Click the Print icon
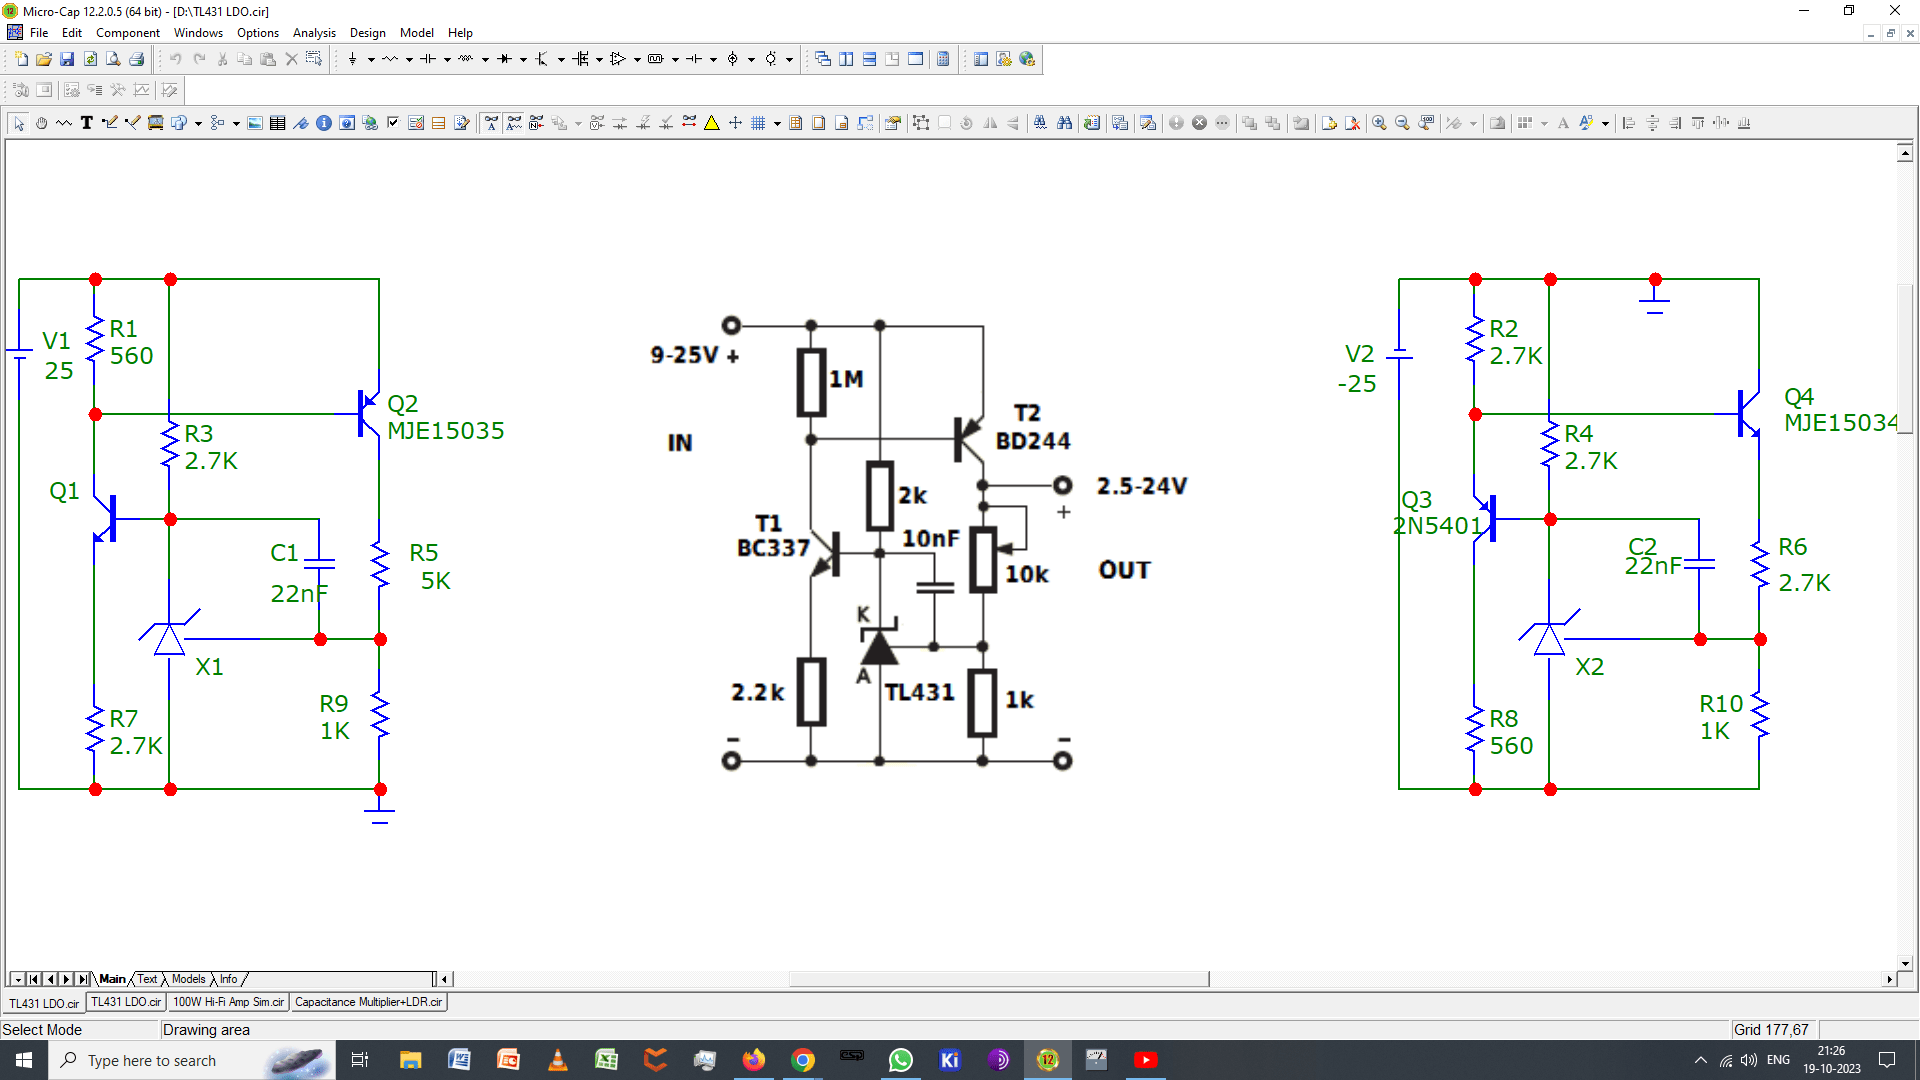This screenshot has height=1080, width=1920. (x=137, y=59)
